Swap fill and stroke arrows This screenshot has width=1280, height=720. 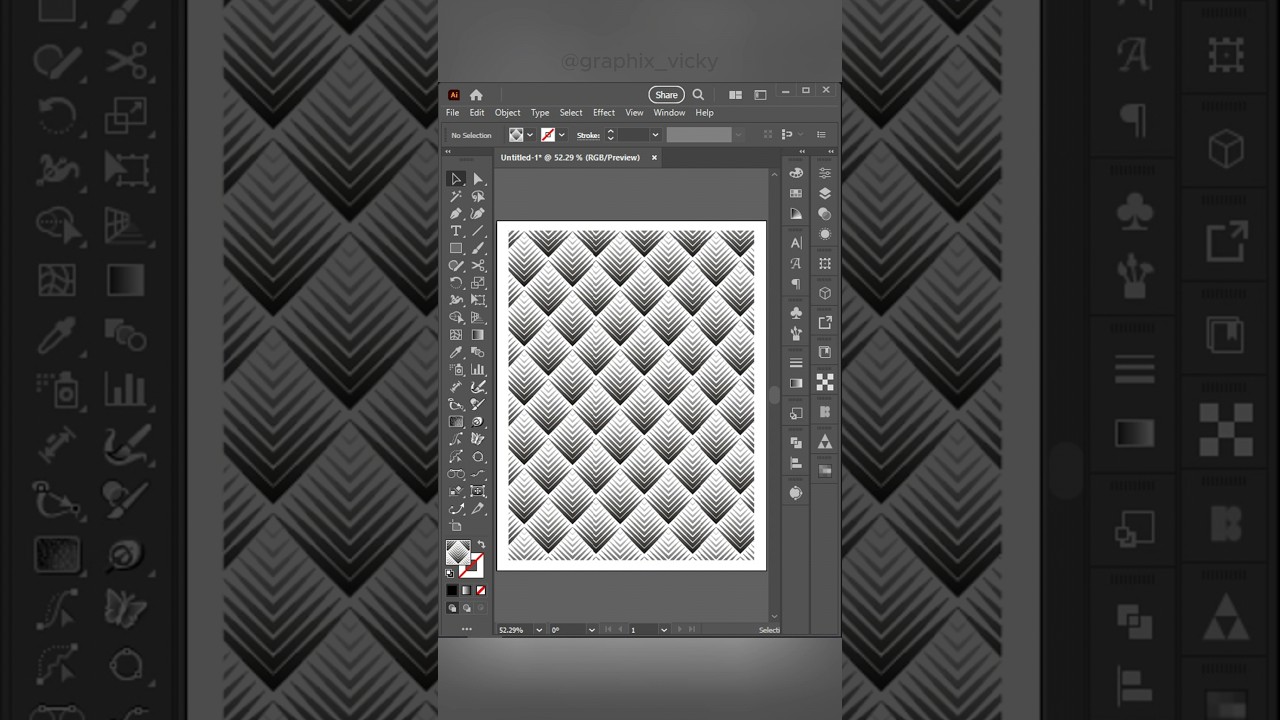coord(480,545)
